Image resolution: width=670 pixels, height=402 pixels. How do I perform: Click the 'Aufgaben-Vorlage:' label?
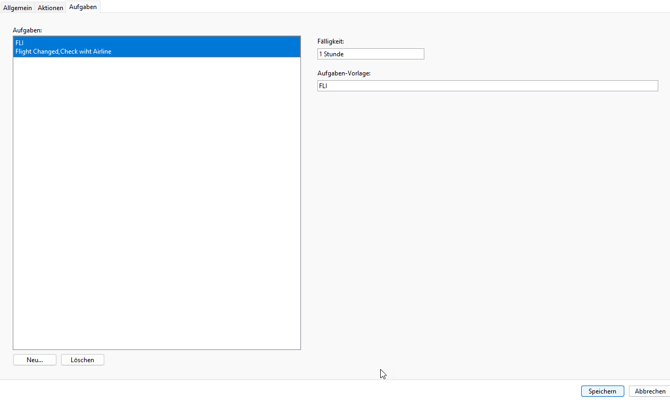pyautogui.click(x=344, y=73)
